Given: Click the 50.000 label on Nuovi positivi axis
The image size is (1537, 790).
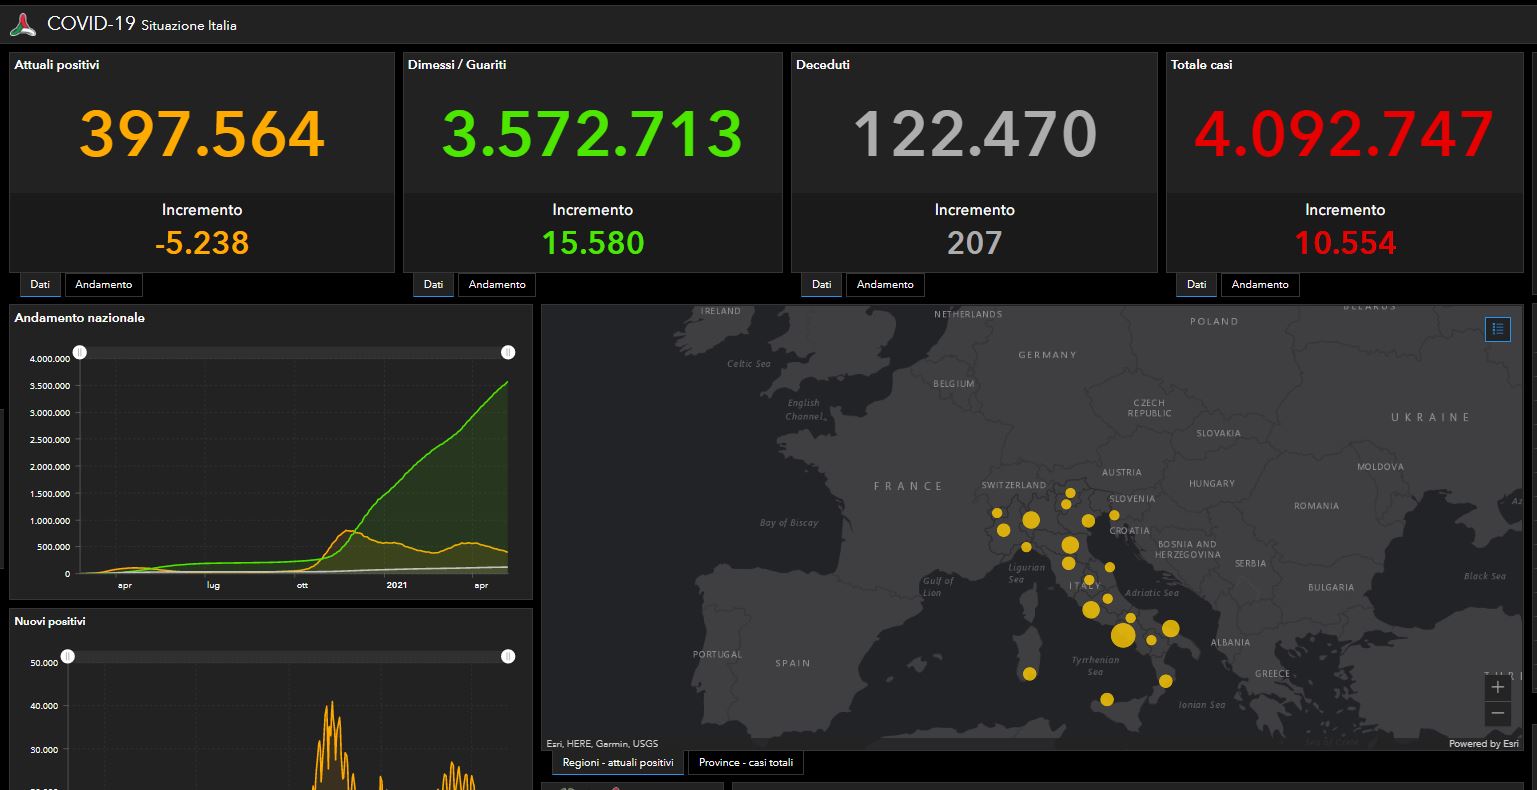Looking at the screenshot, I should coord(44,662).
